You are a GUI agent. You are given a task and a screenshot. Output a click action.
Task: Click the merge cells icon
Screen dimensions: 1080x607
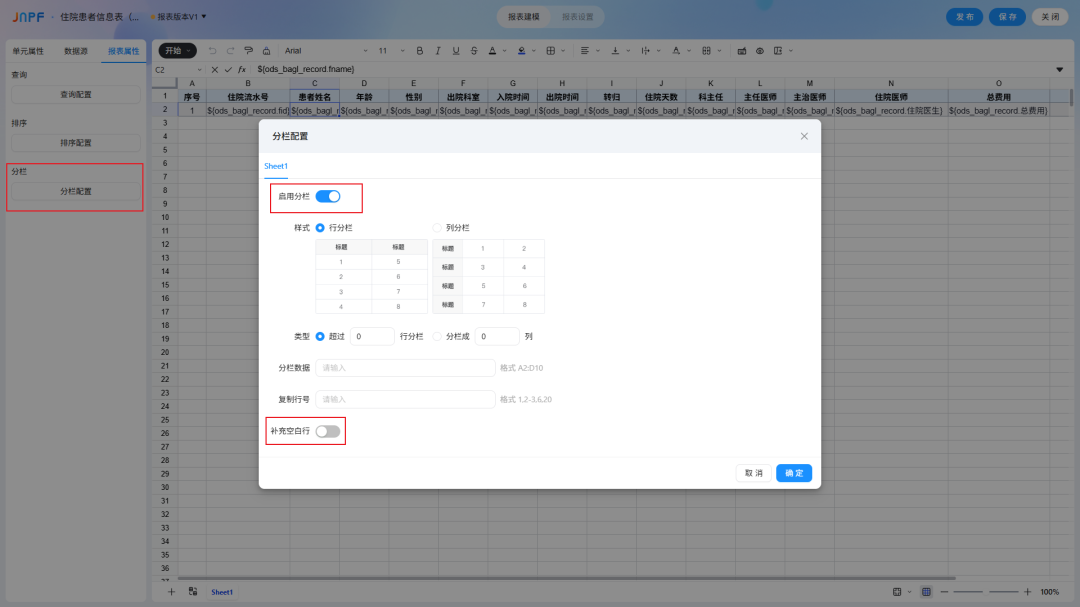(706, 51)
